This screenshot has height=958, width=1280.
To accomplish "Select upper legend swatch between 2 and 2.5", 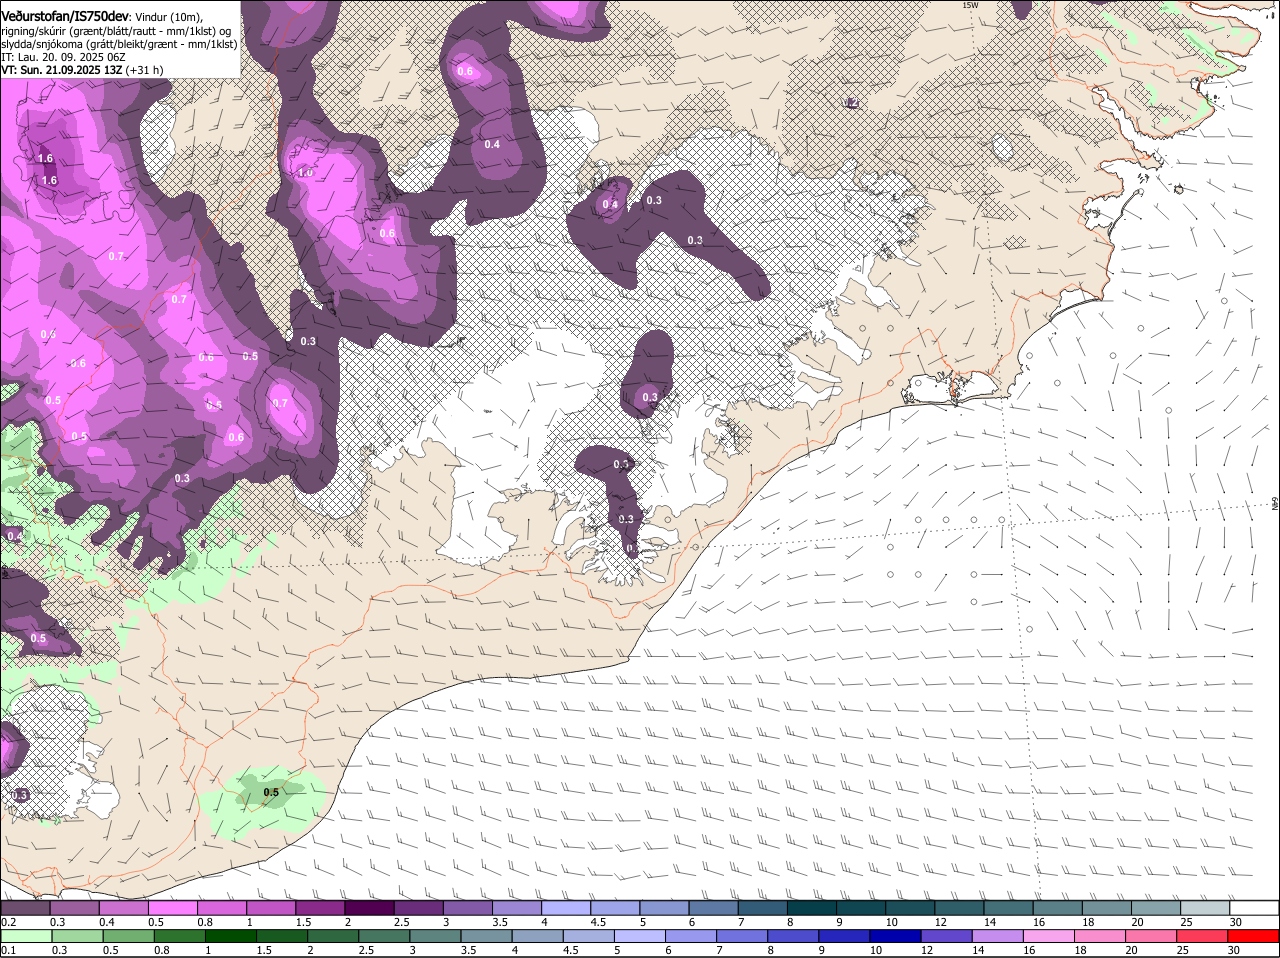I will (x=369, y=908).
